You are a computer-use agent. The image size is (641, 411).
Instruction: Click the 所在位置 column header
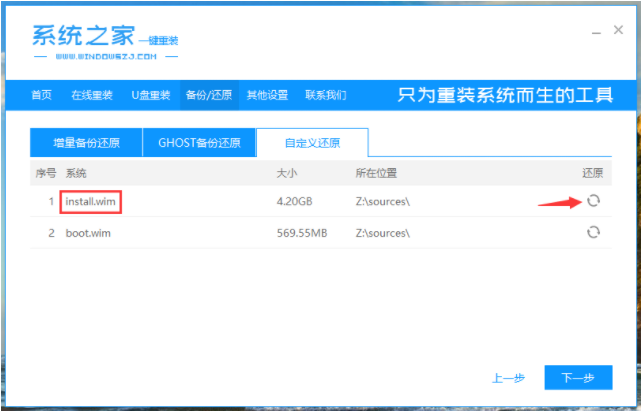tap(376, 173)
